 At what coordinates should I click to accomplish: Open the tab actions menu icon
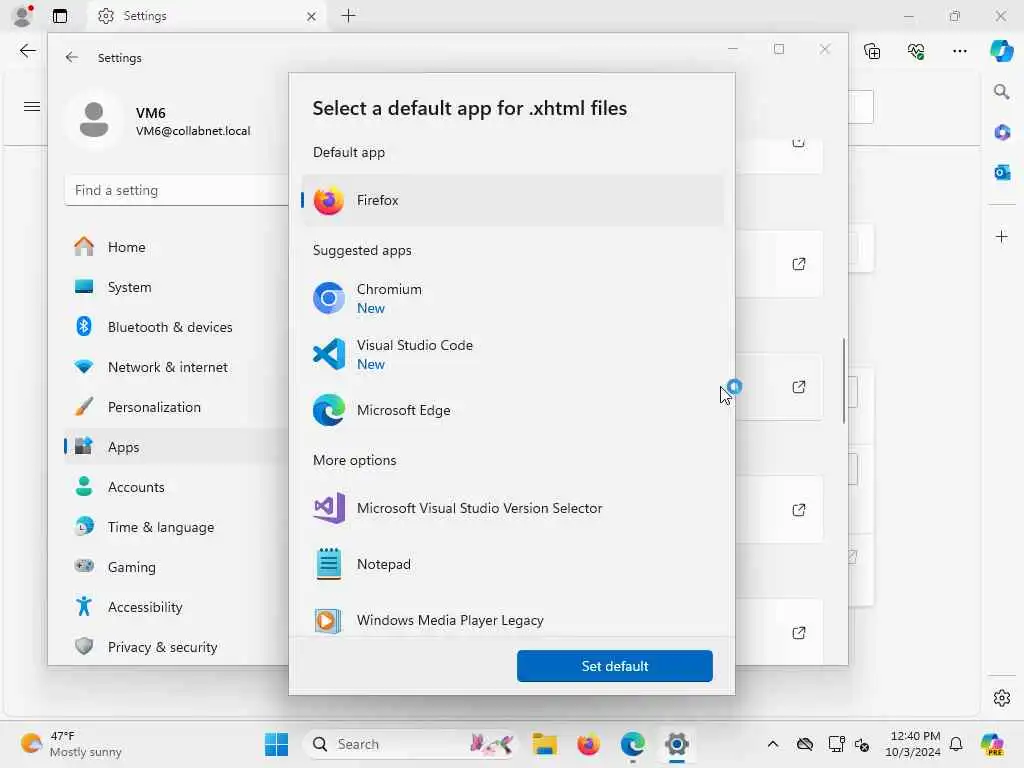(60, 16)
